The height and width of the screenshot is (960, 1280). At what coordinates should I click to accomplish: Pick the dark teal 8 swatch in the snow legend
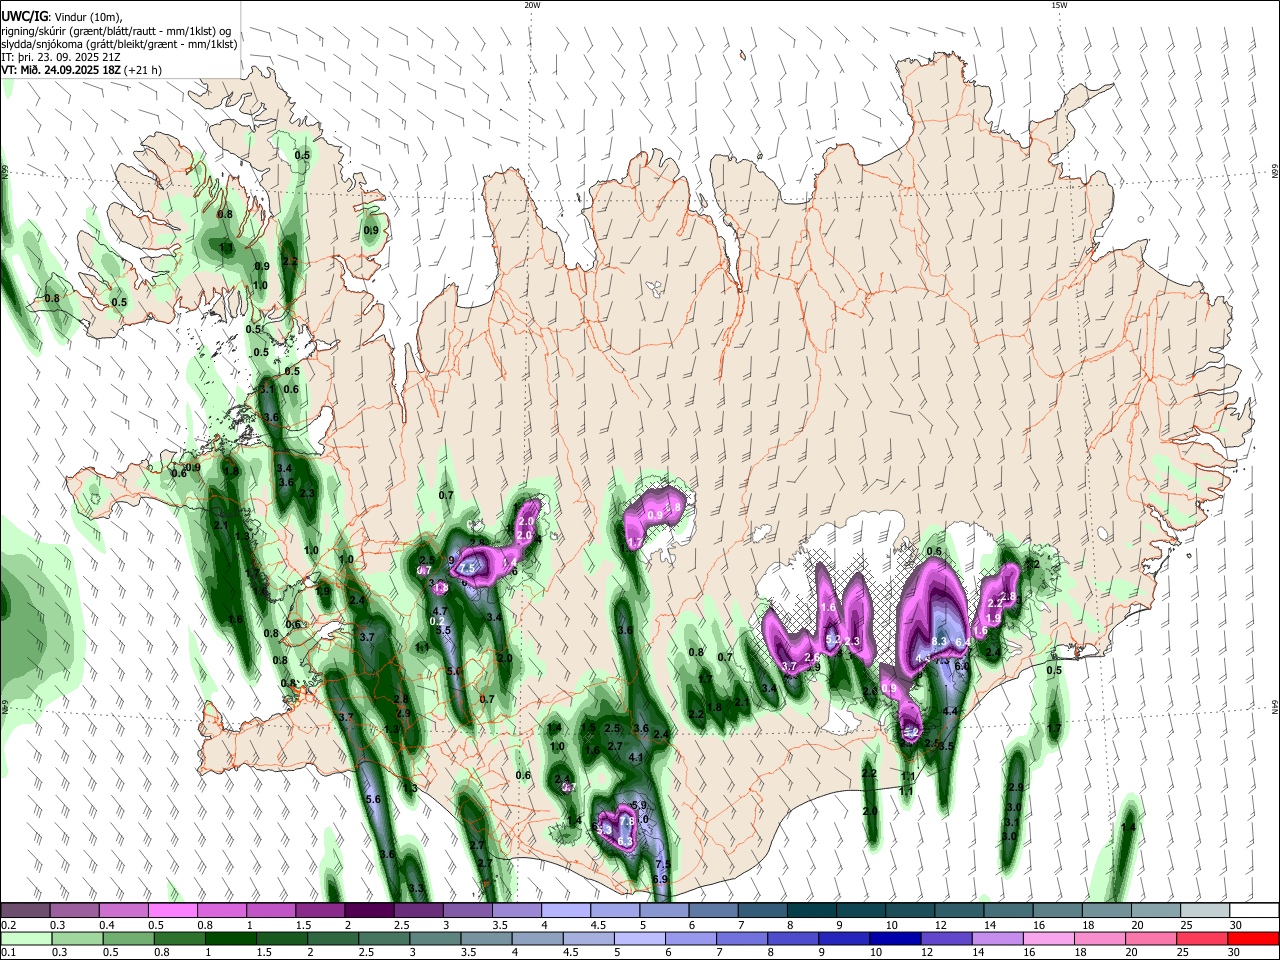812,910
